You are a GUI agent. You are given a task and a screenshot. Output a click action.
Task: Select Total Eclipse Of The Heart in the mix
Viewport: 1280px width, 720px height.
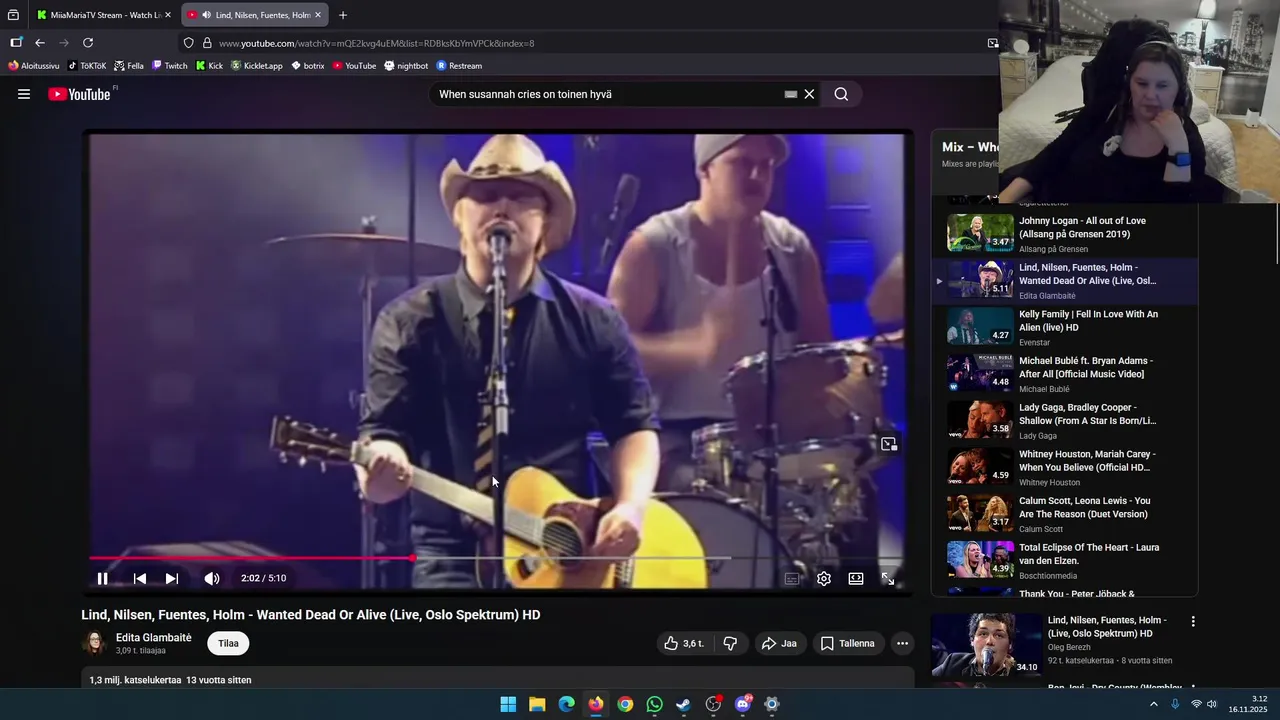pyautogui.click(x=1064, y=561)
